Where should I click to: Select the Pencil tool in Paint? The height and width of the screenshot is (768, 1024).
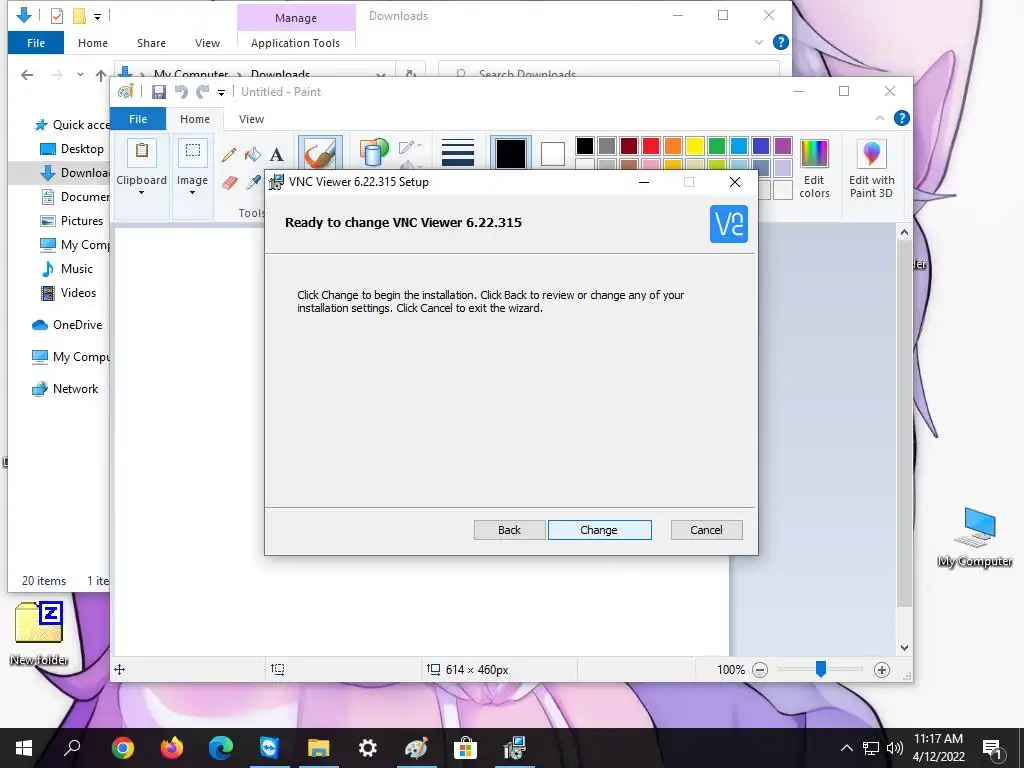click(229, 155)
